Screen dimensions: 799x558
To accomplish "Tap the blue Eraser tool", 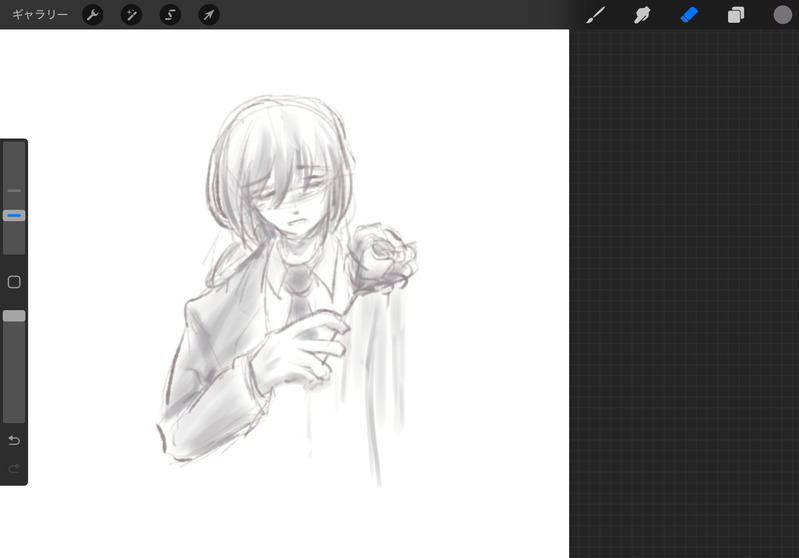I will 689,15.
